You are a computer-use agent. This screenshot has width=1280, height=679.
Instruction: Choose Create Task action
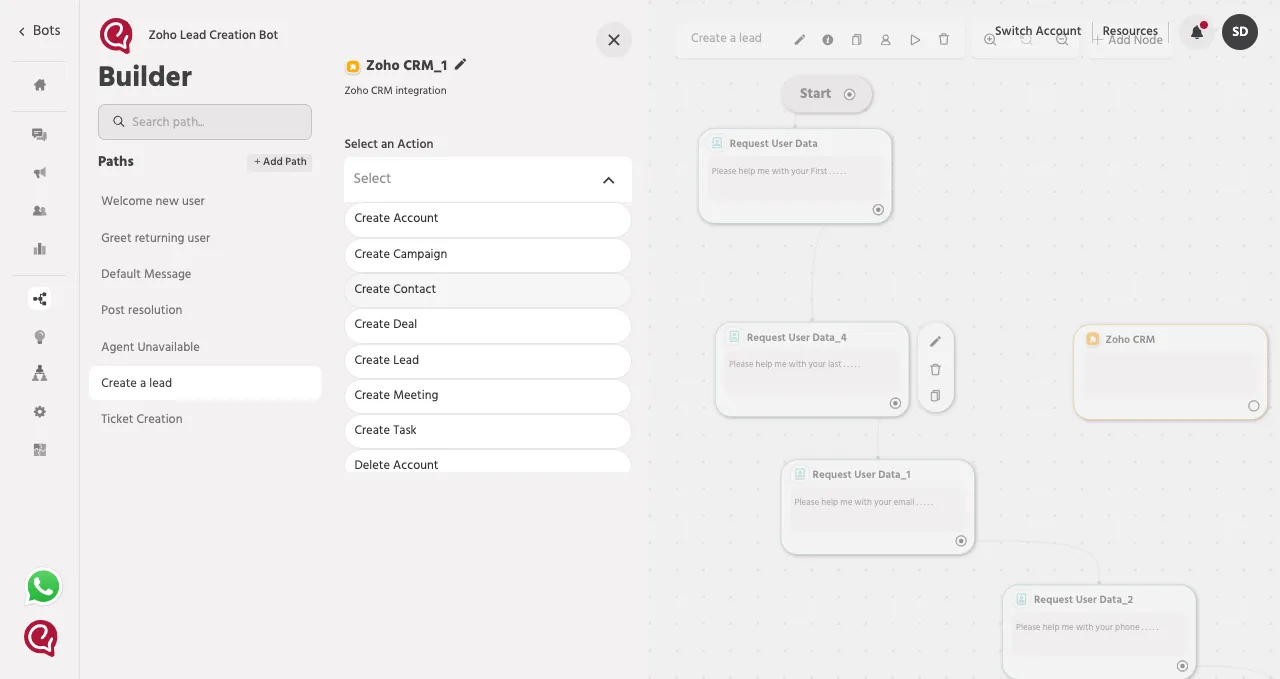[488, 431]
